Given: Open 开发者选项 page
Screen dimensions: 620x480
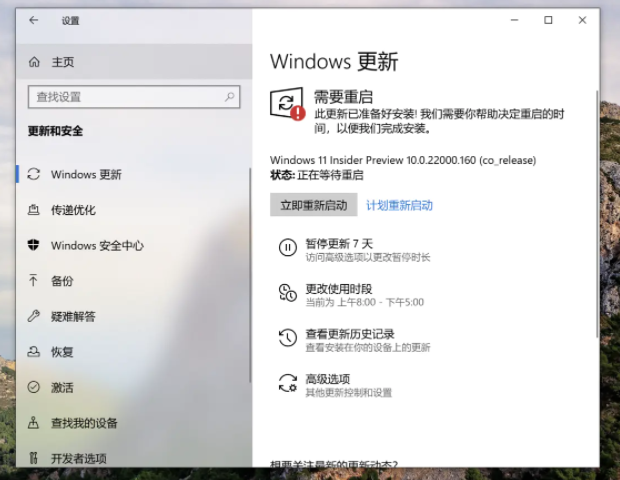Looking at the screenshot, I should [133, 458].
